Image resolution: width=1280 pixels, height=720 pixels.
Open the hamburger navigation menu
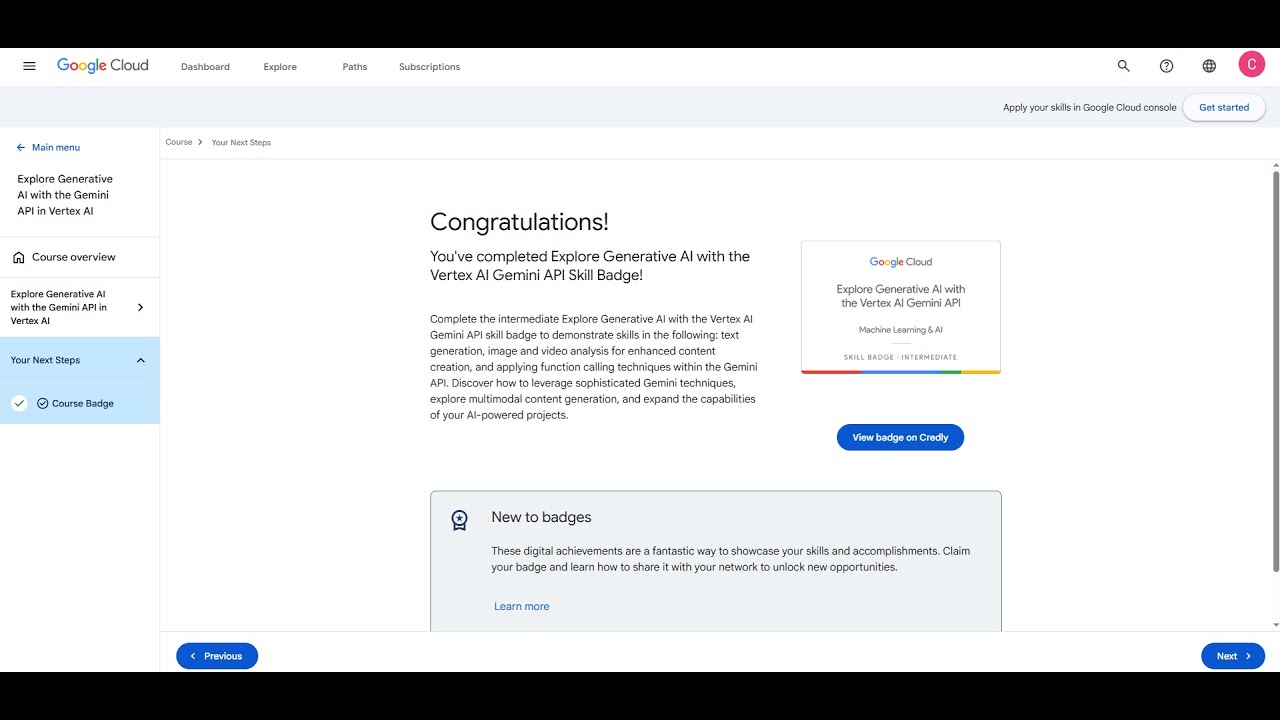pos(29,66)
